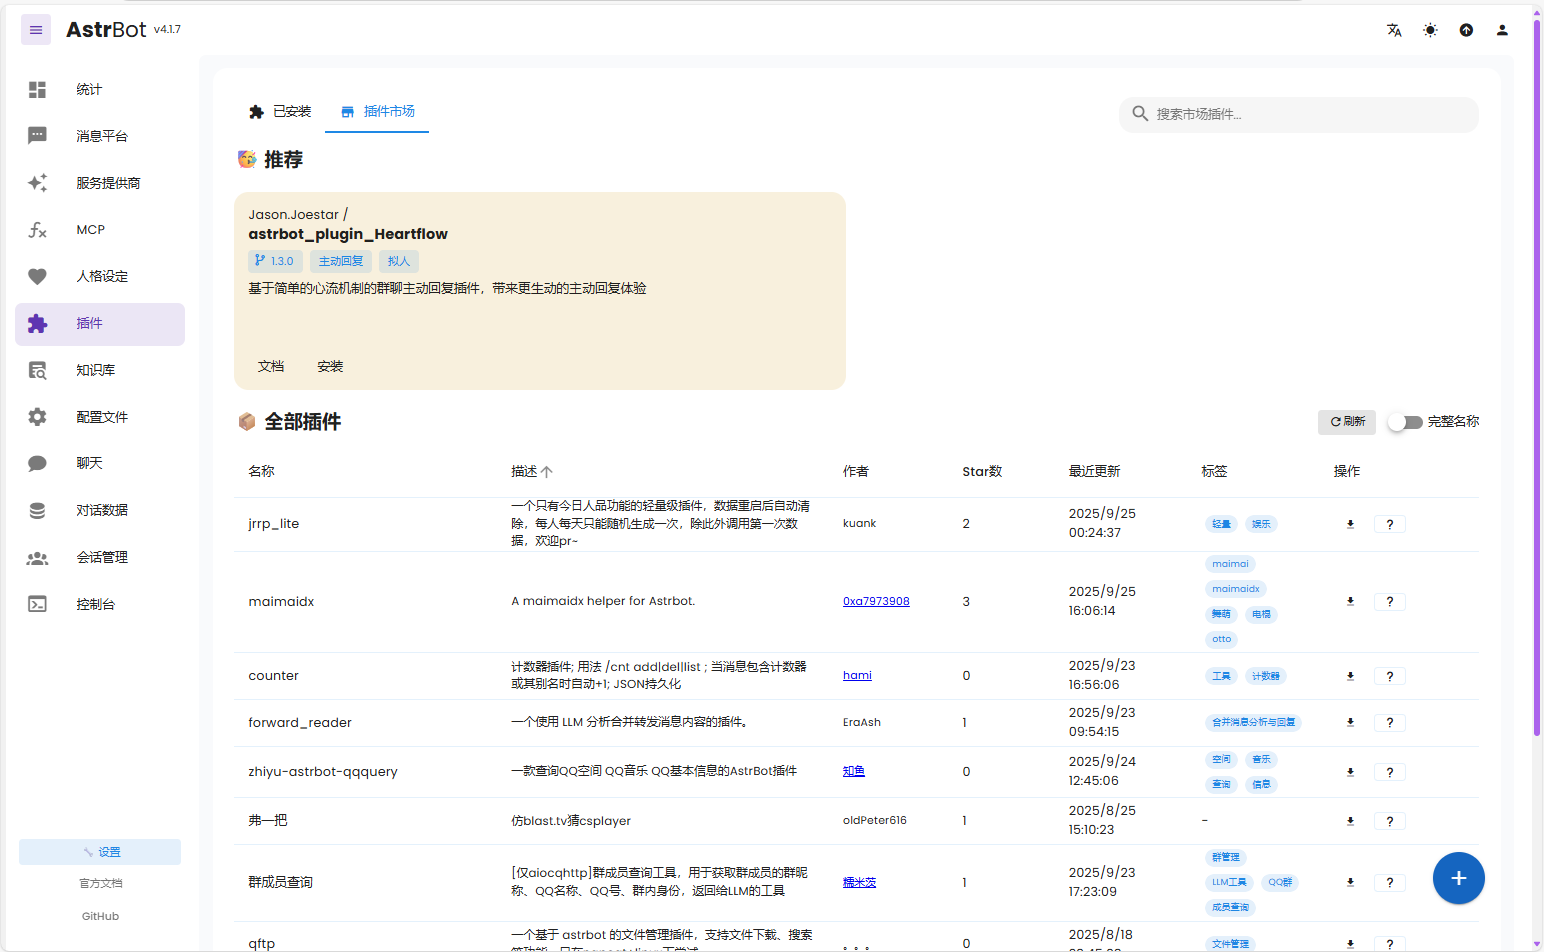The height and width of the screenshot is (952, 1544).
Task: Sort plugins by the Star数 column header
Action: 982,471
